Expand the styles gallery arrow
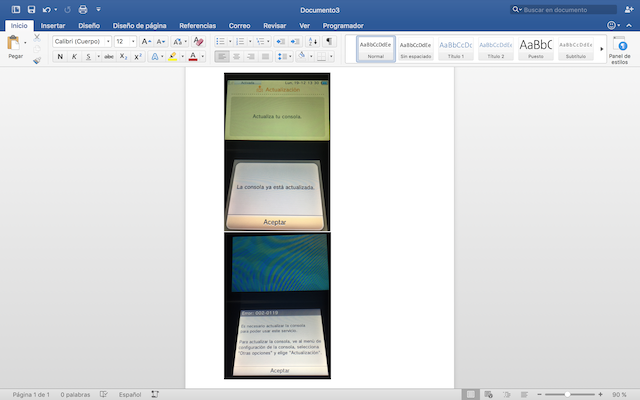The width and height of the screenshot is (640, 400). pos(601,49)
